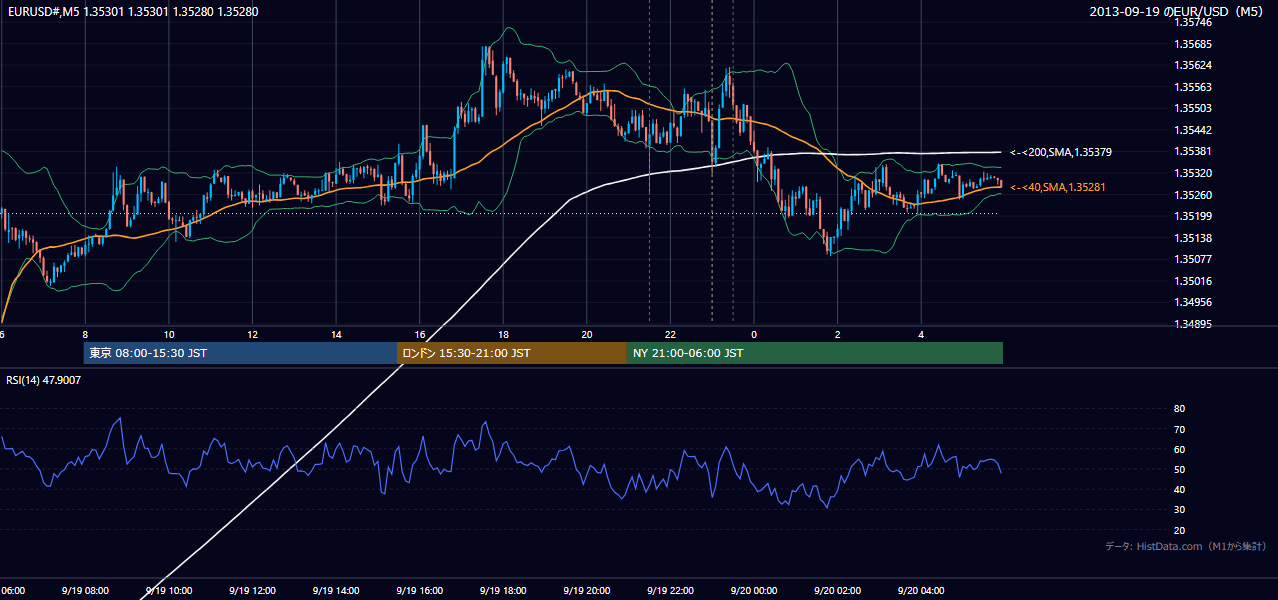Click price axis value 1.35260
Viewport: 1278px width, 600px height.
[x=1191, y=195]
